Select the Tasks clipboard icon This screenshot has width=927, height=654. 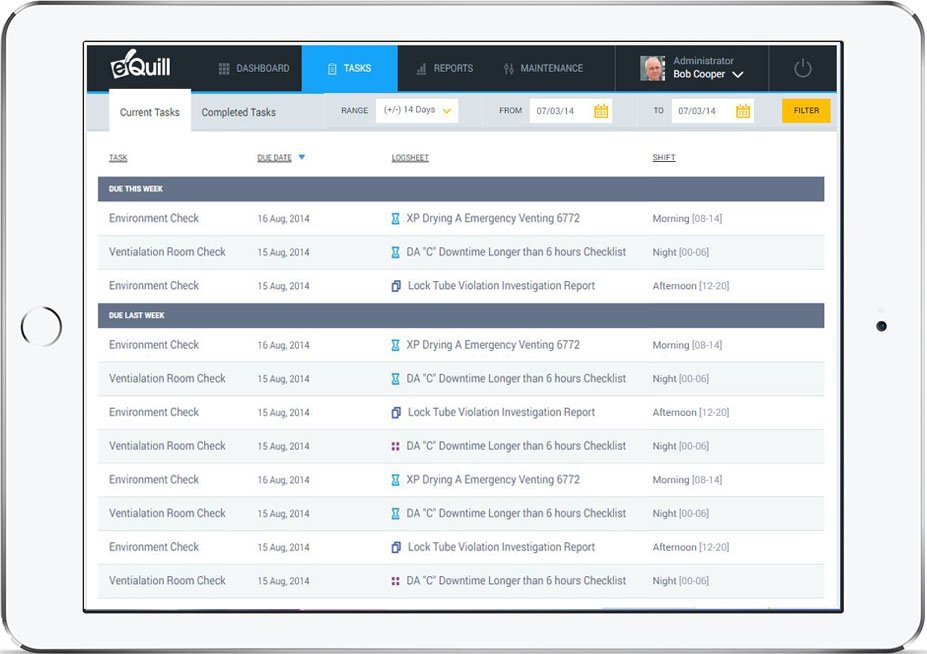click(x=332, y=69)
